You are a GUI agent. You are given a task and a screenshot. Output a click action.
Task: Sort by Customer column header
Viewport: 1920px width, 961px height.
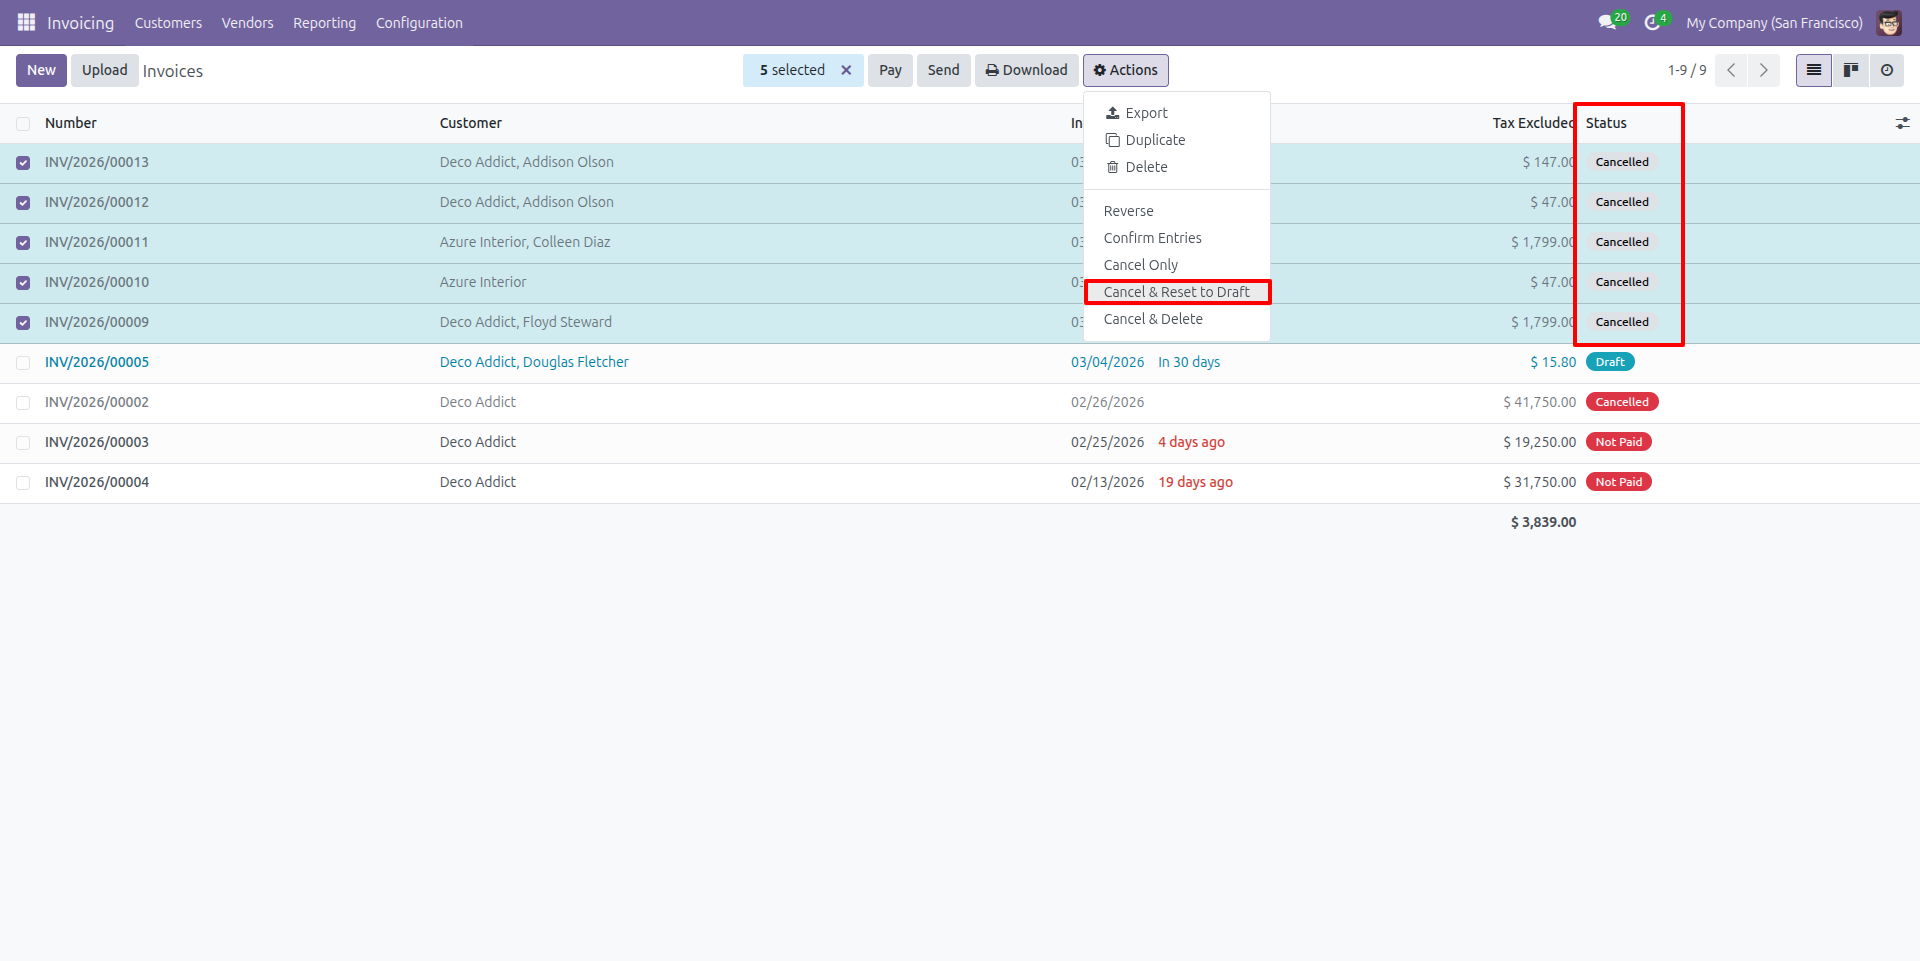click(471, 123)
